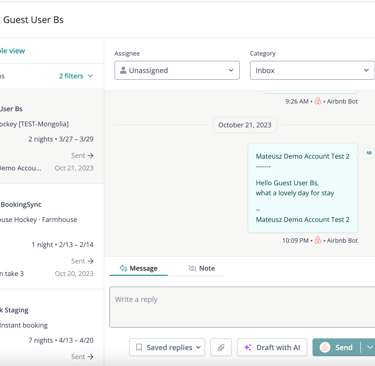375x366 pixels.
Task: Open the Saved replies menu
Action: (167, 347)
